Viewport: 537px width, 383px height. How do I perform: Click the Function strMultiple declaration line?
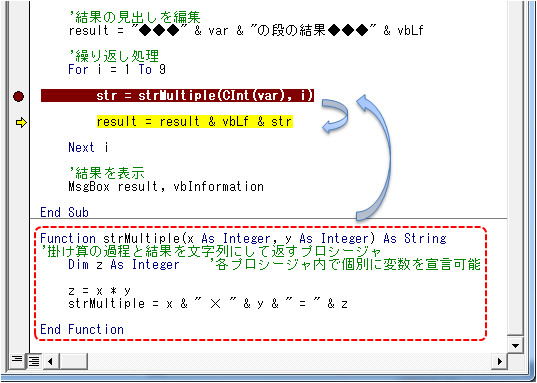[x=243, y=238]
